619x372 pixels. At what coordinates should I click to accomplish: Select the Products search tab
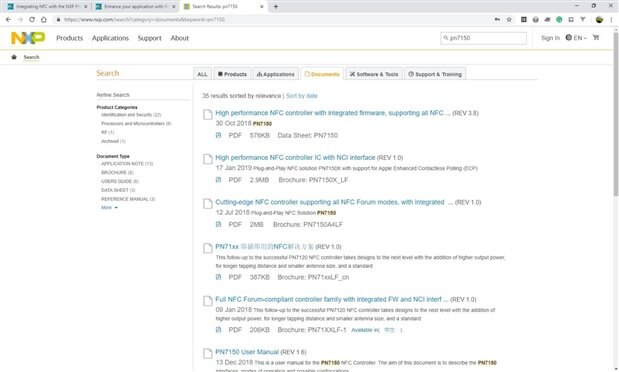coord(232,74)
